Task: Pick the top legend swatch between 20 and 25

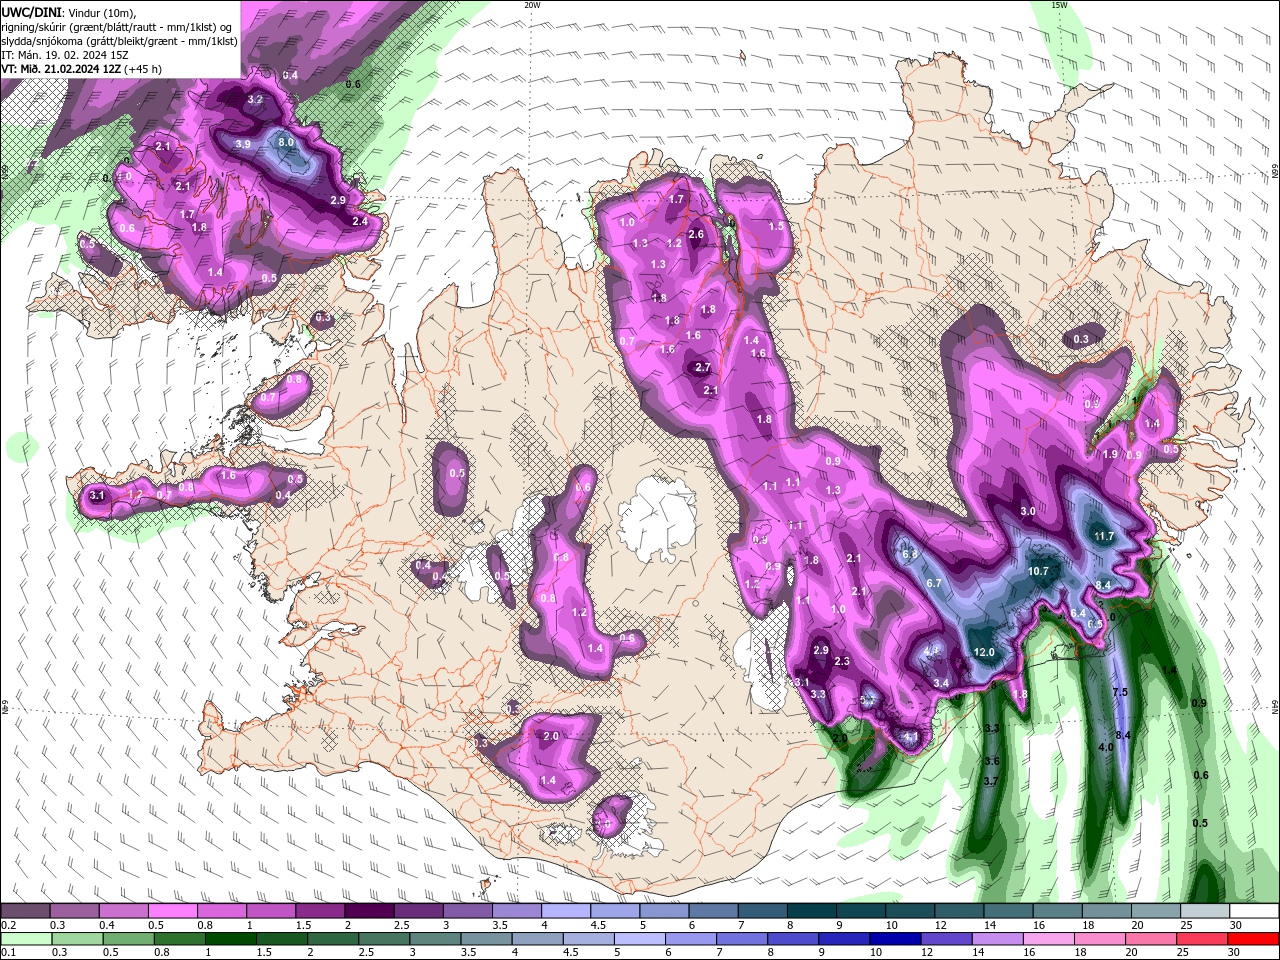Action: coord(1156,911)
